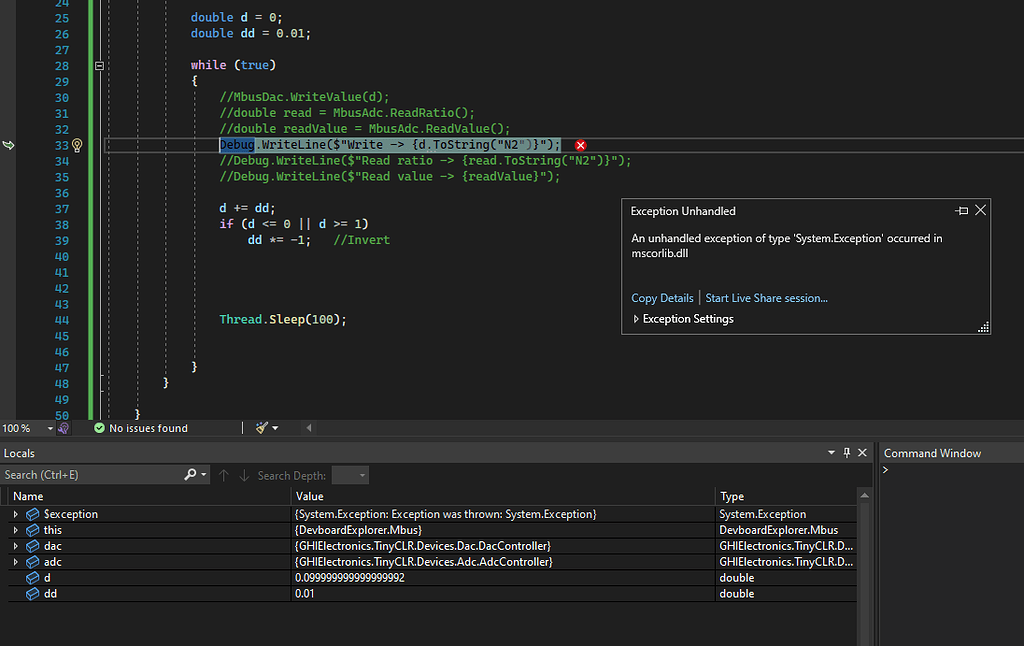Image resolution: width=1024 pixels, height=646 pixels.
Task: Open the Code Cleanup options arrow
Action: [273, 428]
